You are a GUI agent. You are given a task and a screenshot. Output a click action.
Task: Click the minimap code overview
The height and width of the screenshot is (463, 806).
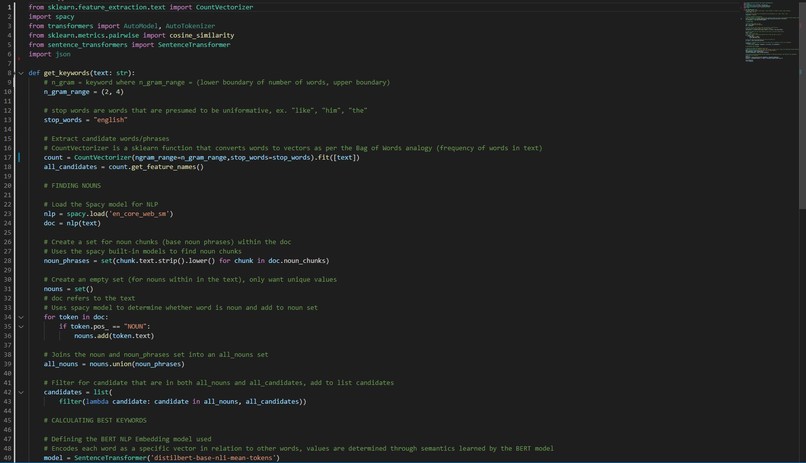click(770, 32)
